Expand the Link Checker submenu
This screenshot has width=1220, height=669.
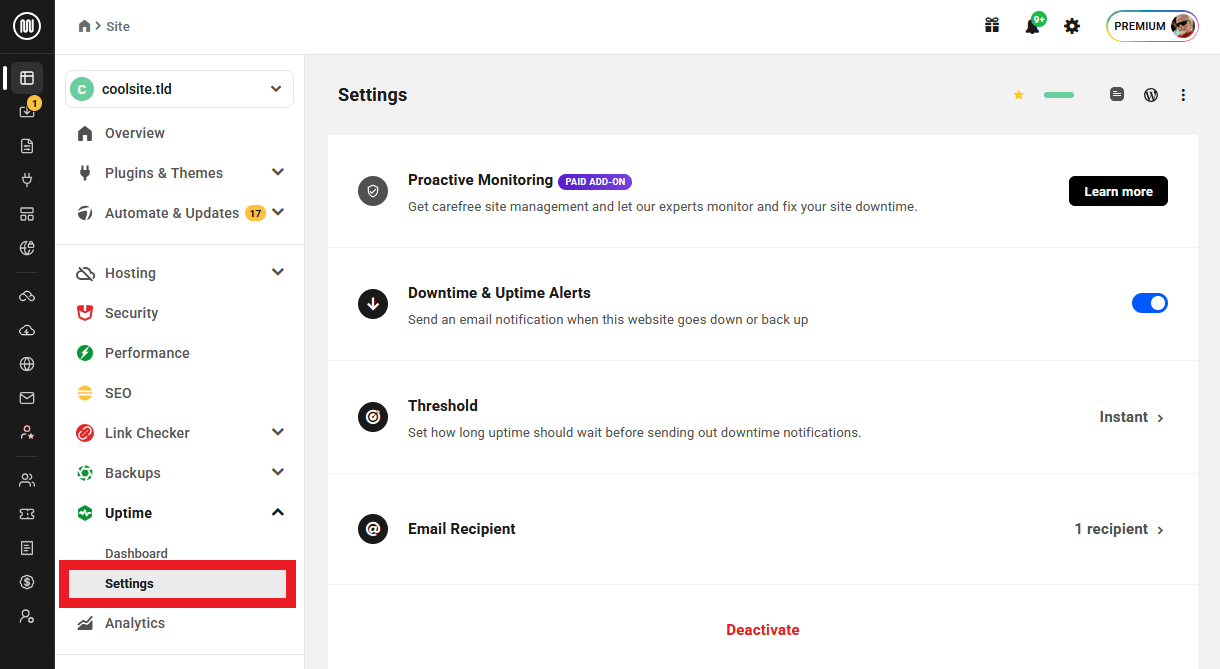pos(278,432)
